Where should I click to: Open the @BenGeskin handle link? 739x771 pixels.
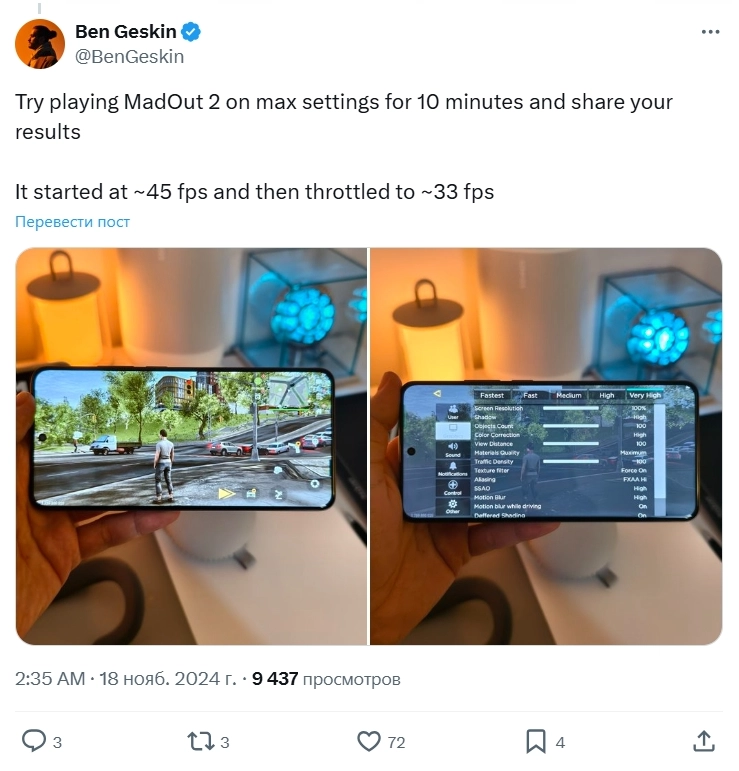(129, 57)
